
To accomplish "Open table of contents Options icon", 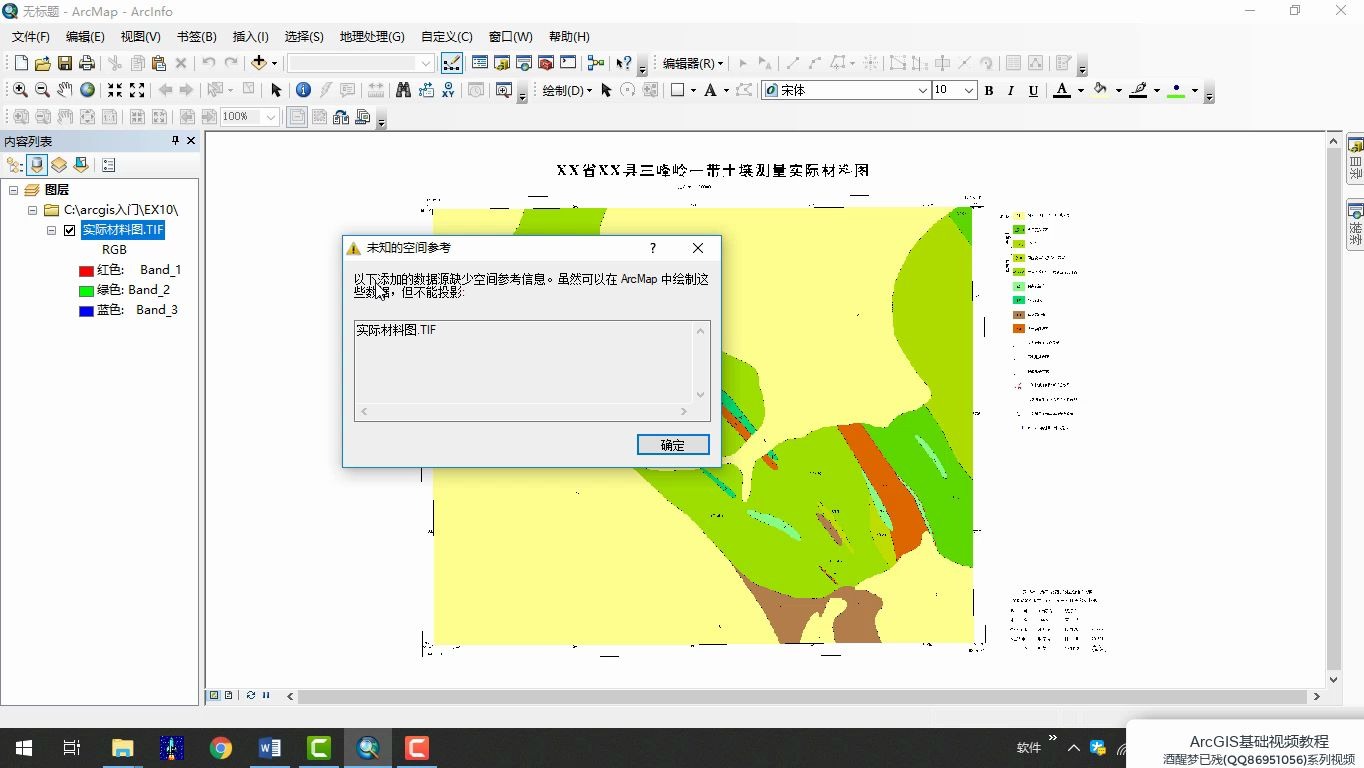I will [x=108, y=165].
